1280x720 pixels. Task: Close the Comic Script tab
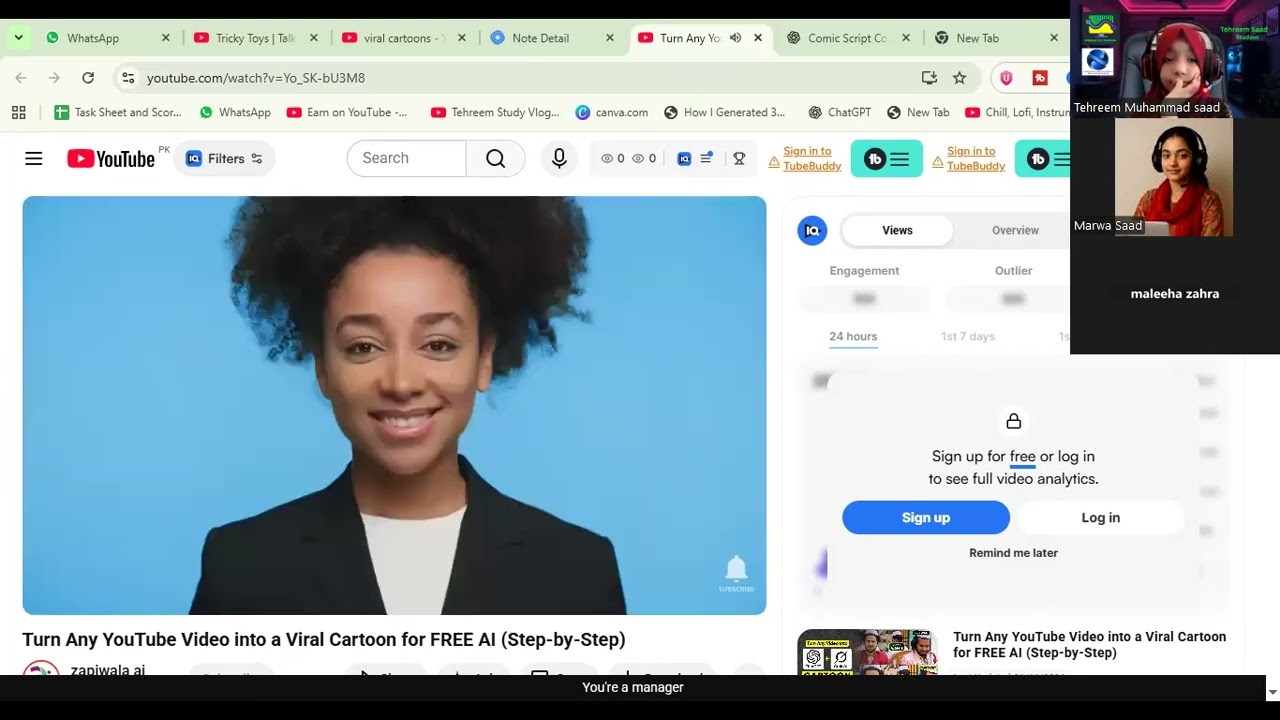tap(906, 38)
